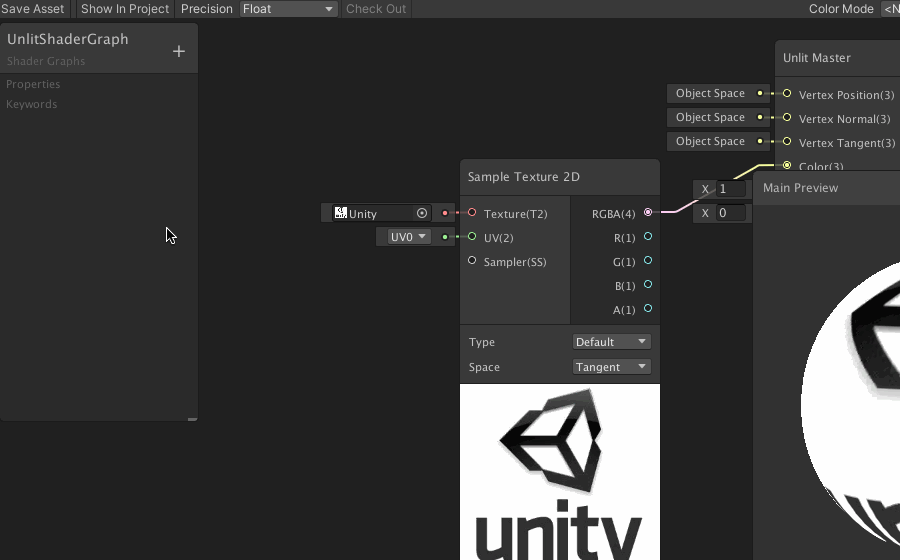Click the RGBA(4) output port
Viewport: 900px width, 560px height.
click(x=648, y=212)
